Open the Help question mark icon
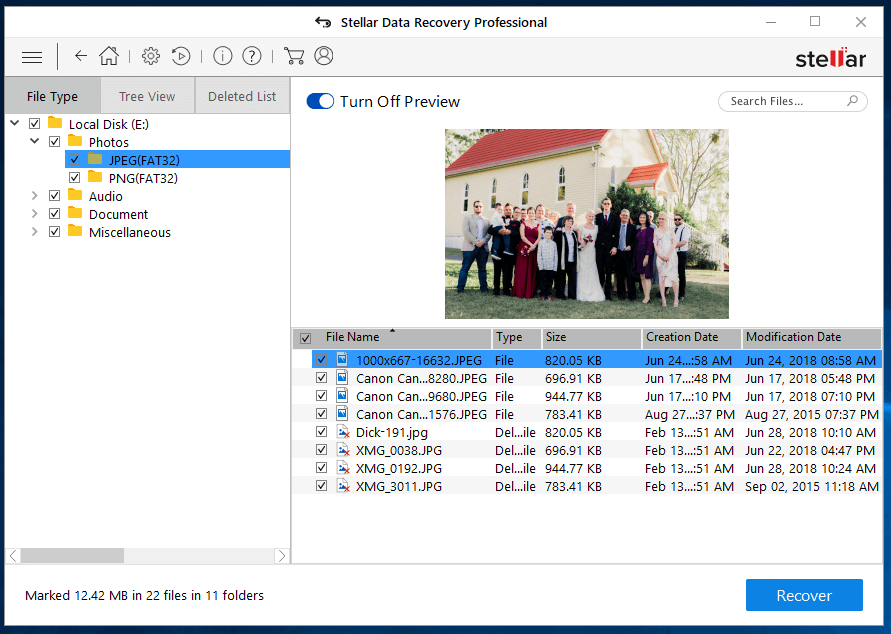 coord(252,56)
